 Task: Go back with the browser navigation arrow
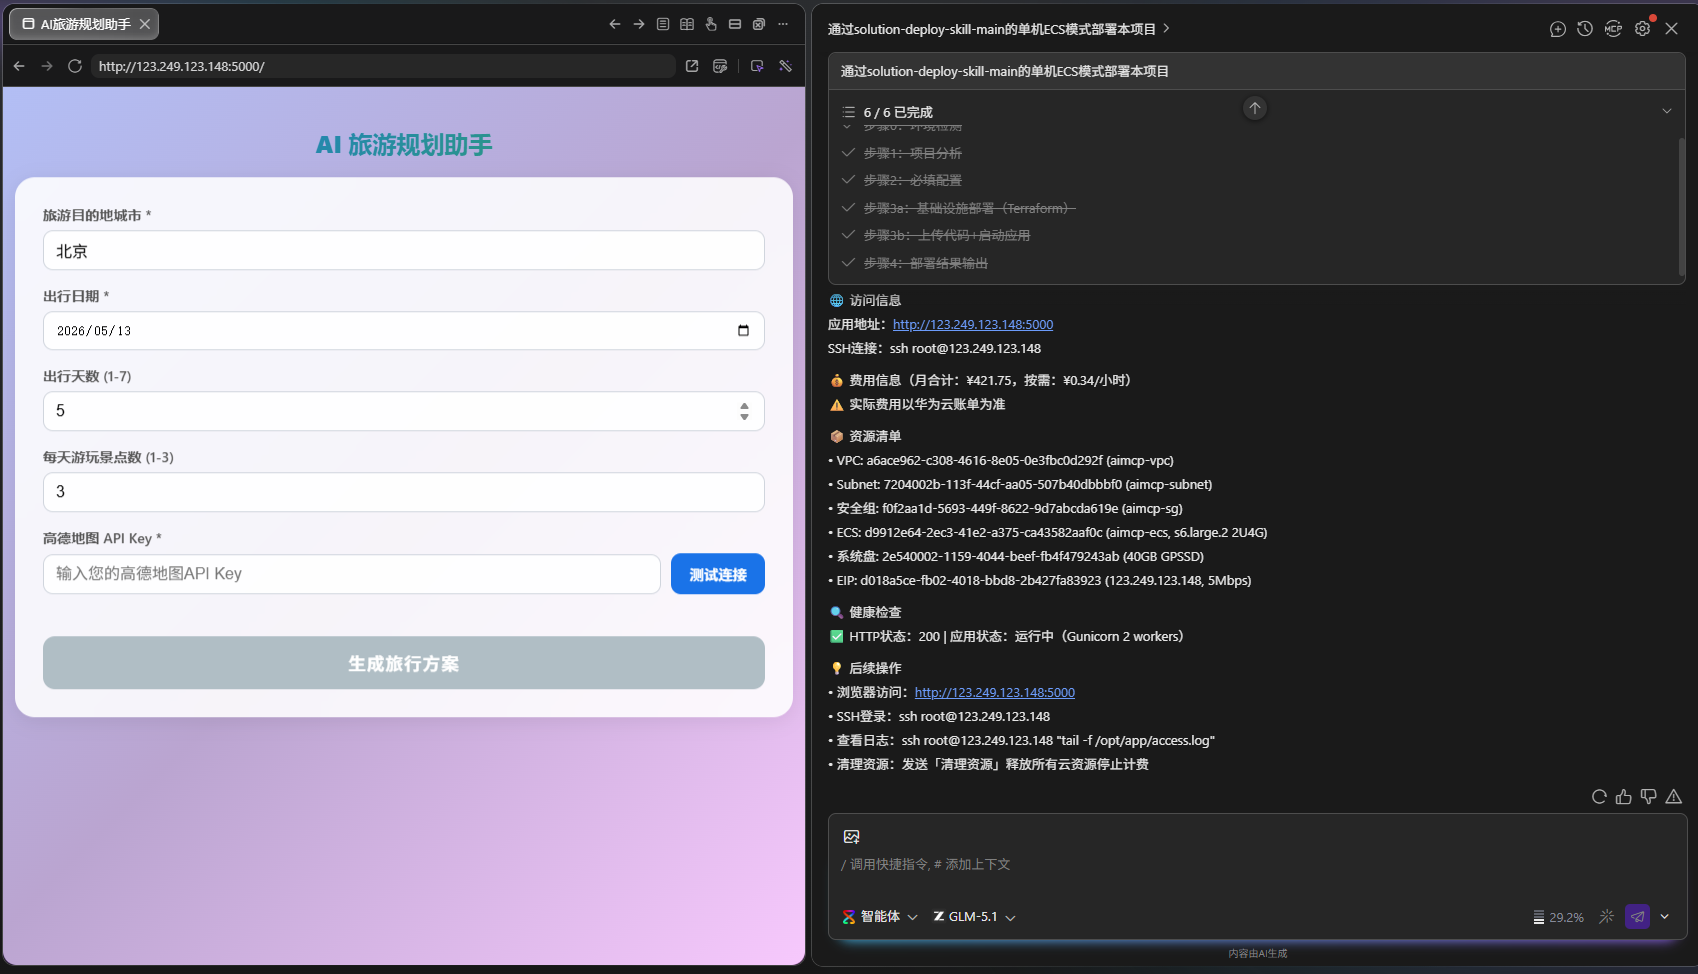[x=19, y=66]
